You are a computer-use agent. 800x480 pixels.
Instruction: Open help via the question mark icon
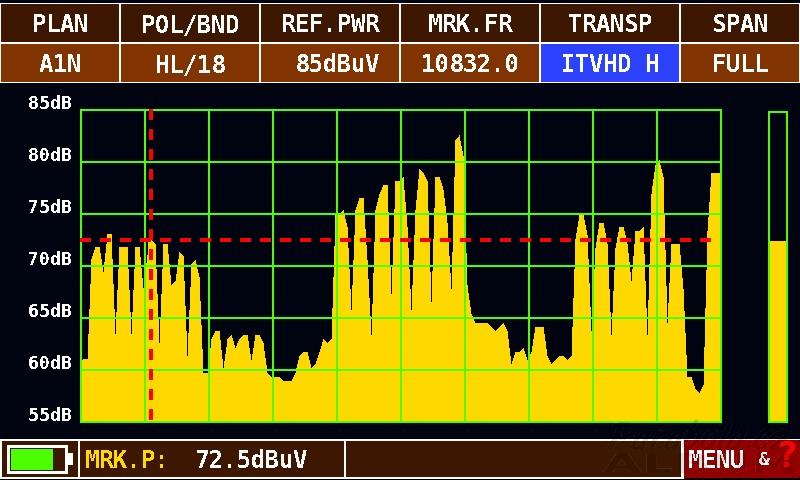[x=787, y=456]
